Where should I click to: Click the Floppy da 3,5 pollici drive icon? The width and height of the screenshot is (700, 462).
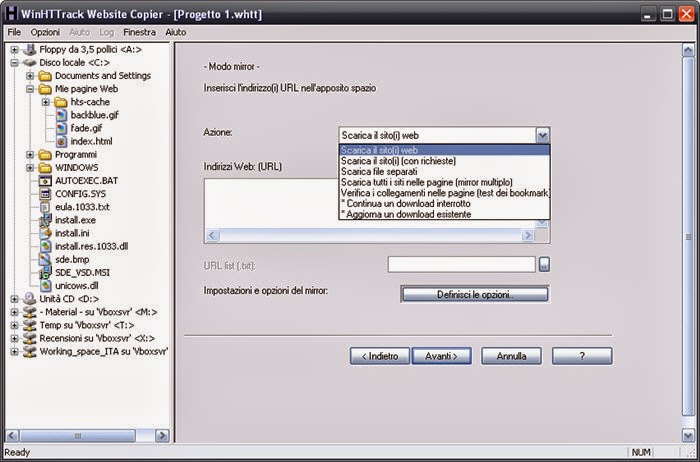coord(29,50)
